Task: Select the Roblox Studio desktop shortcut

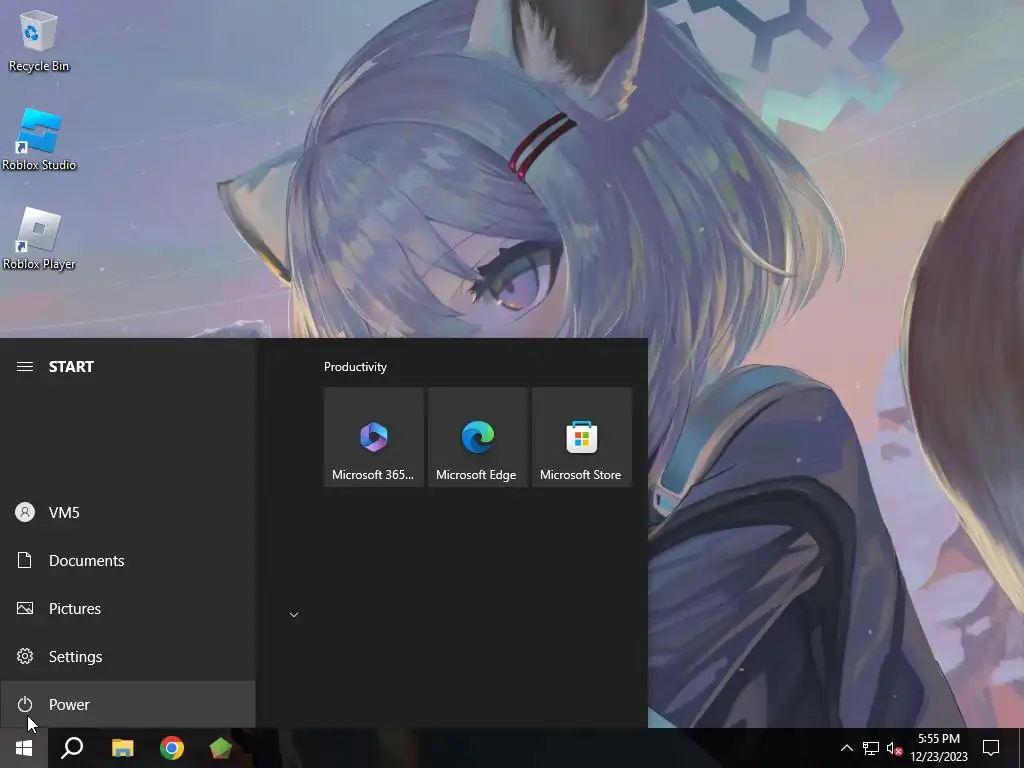Action: tap(39, 140)
